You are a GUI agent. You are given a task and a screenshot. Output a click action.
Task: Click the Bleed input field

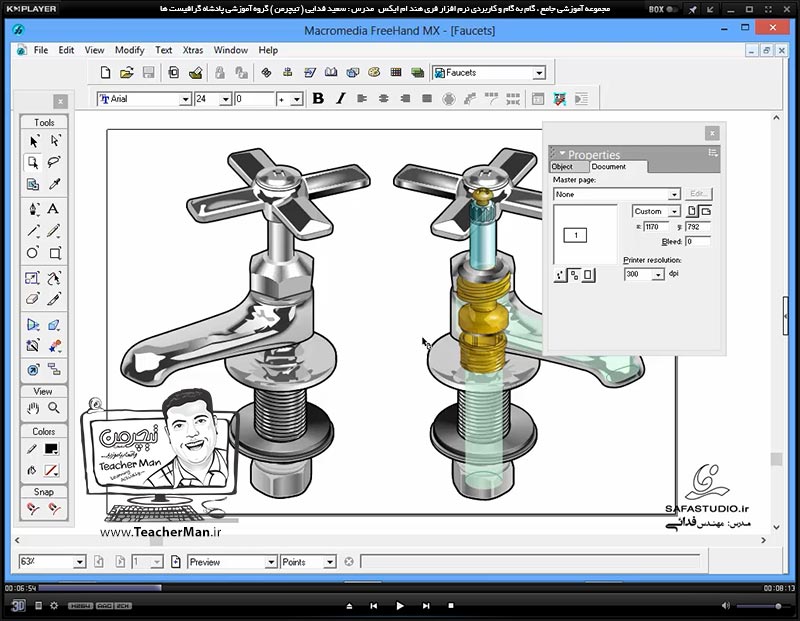697,241
